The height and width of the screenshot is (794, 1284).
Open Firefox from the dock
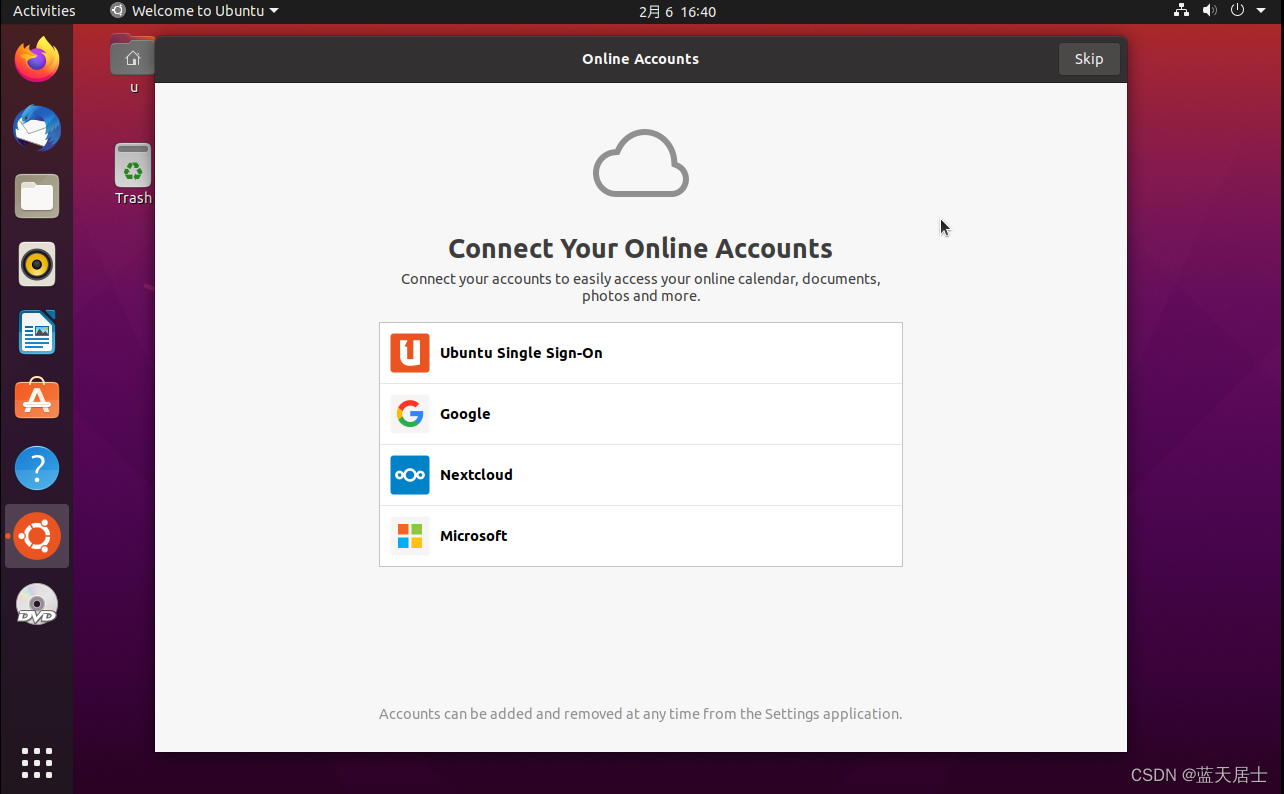[36, 60]
